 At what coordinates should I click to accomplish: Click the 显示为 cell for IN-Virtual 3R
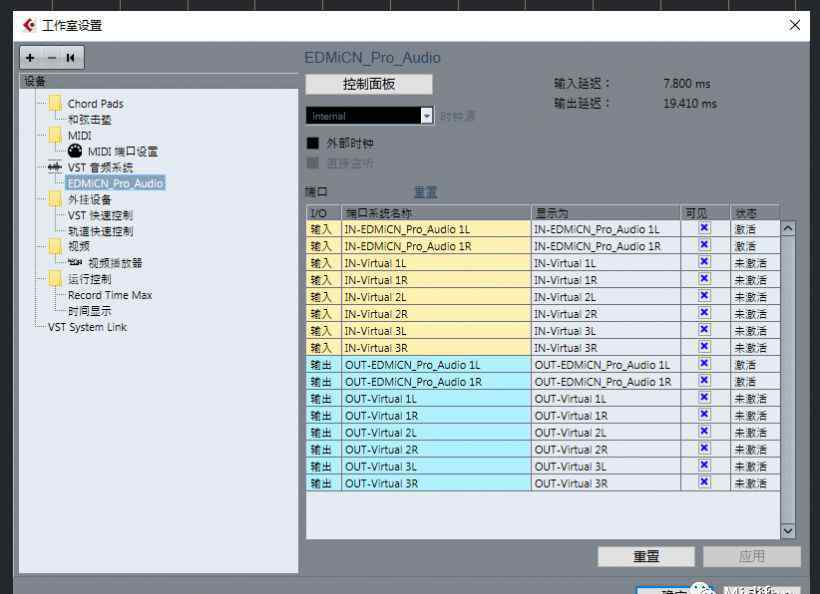[606, 348]
